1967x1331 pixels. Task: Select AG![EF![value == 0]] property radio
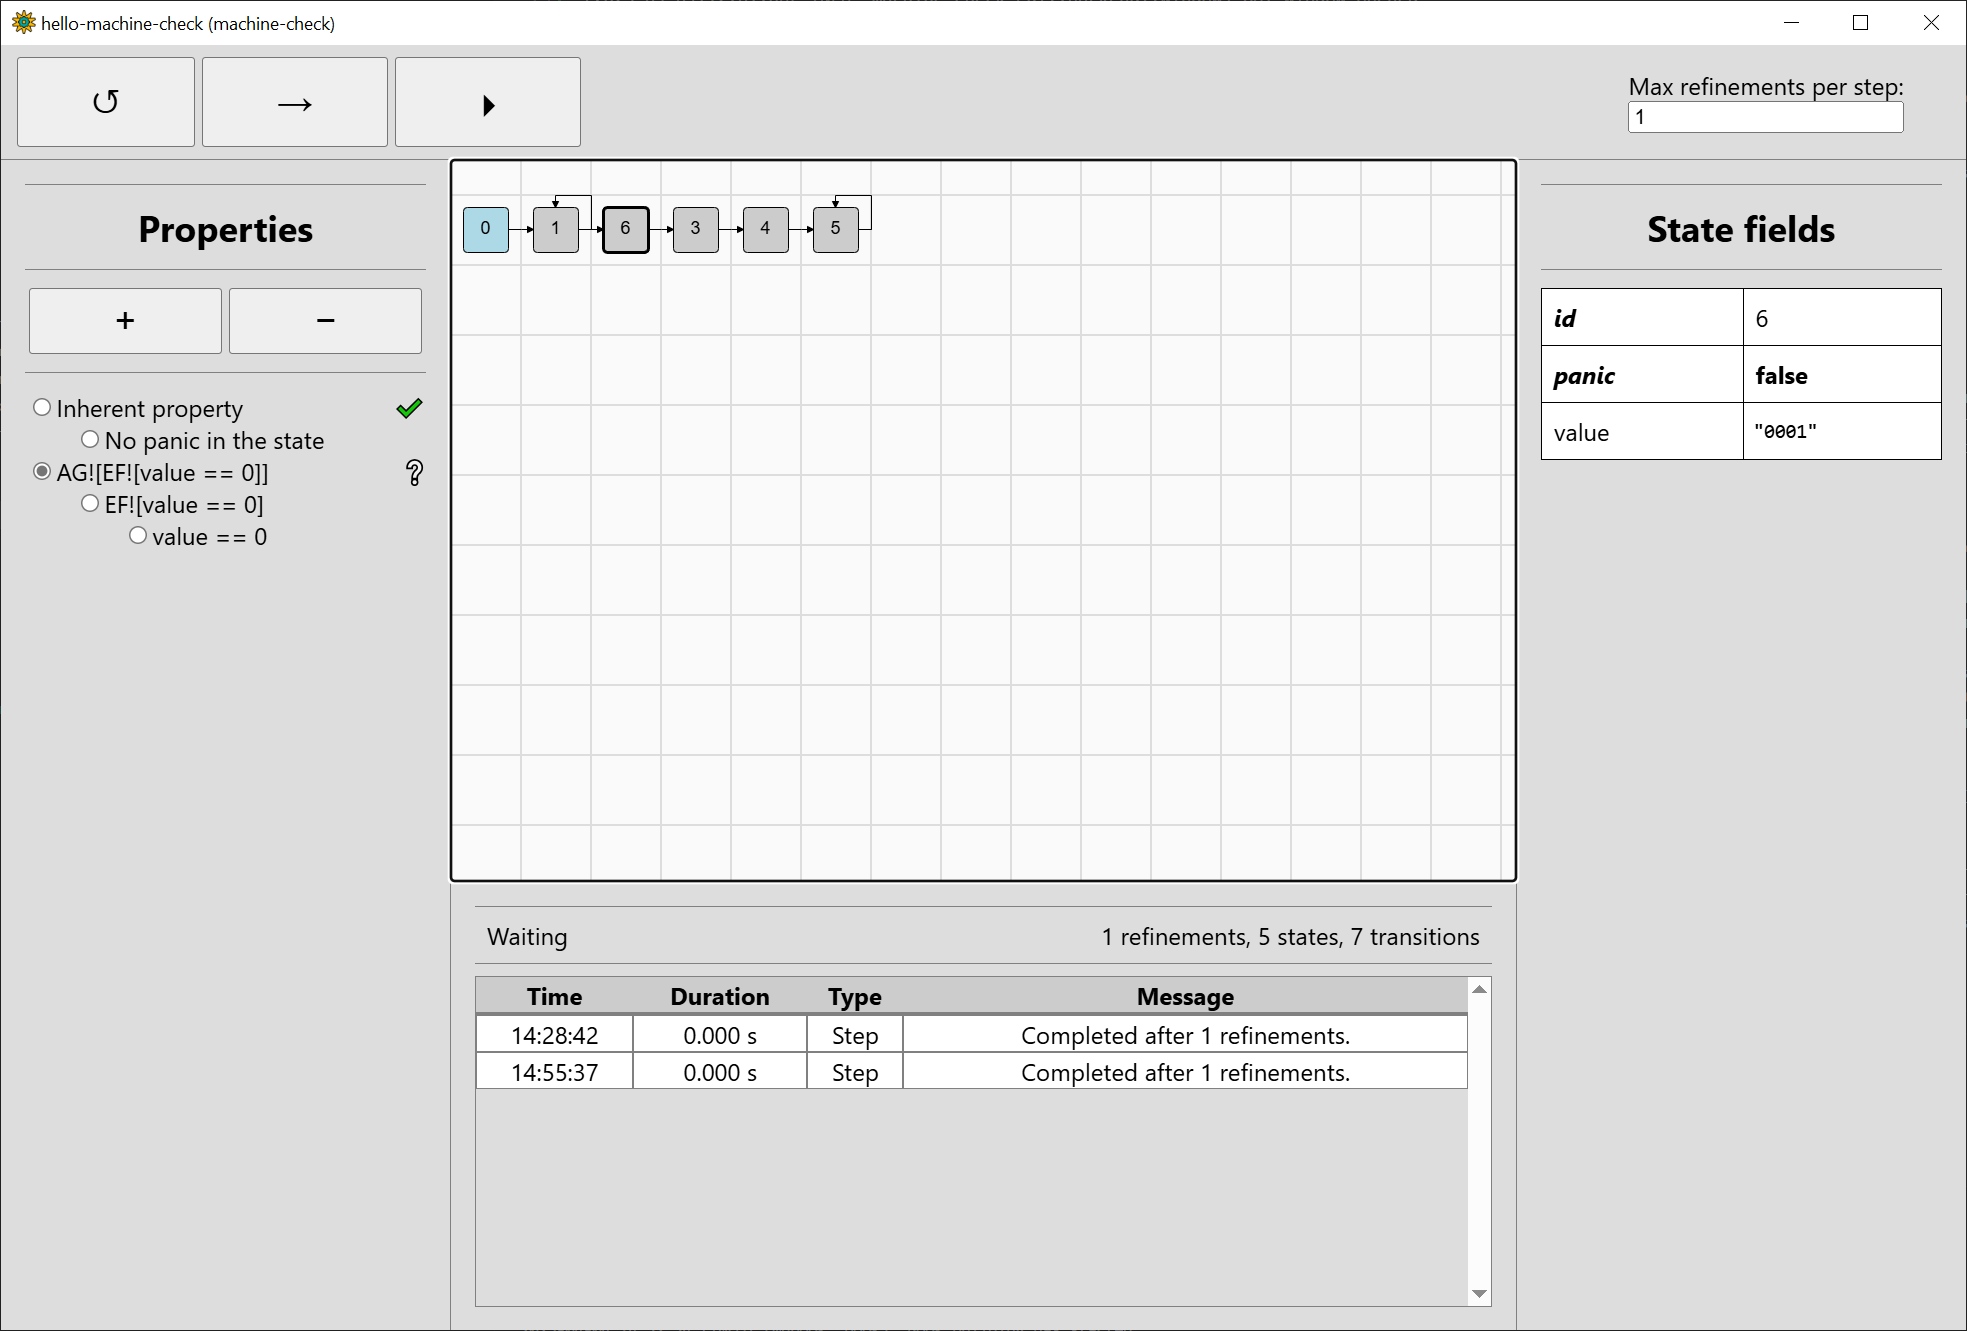pos(42,472)
